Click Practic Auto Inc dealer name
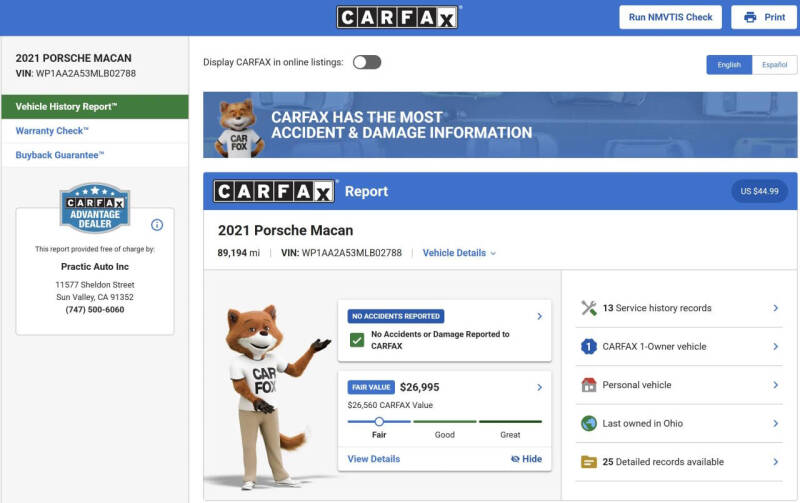 coord(95,267)
